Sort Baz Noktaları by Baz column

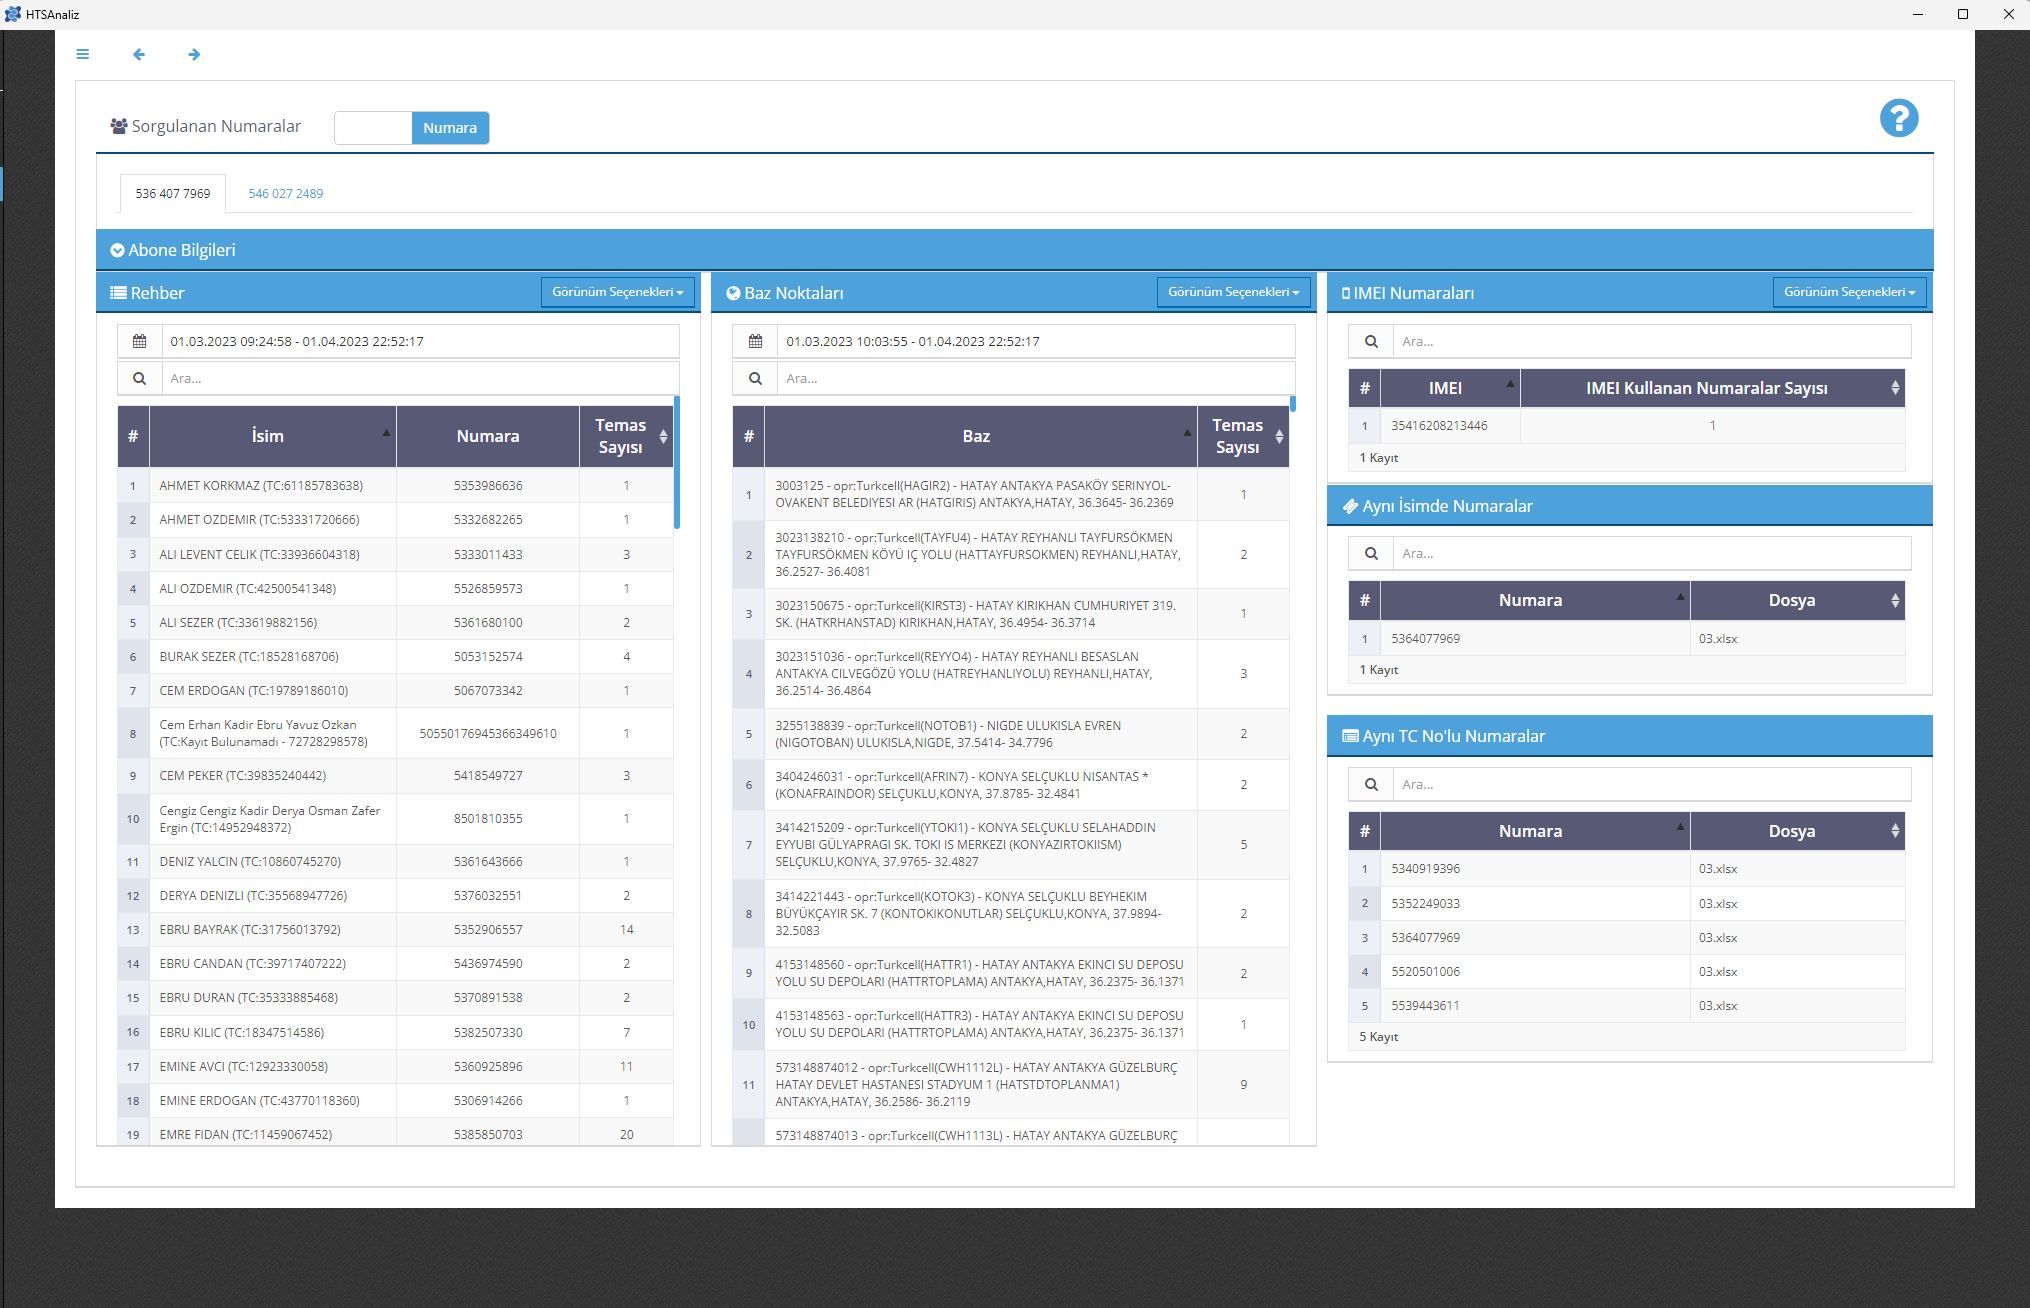coord(980,436)
